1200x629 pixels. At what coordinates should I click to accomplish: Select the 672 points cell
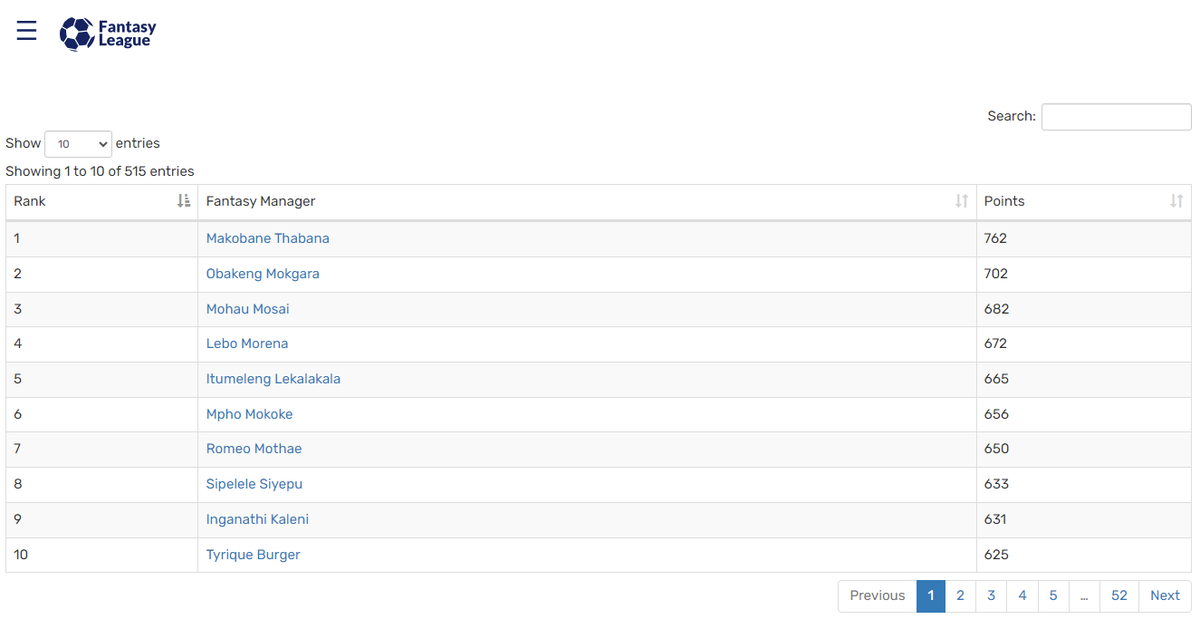(1084, 344)
